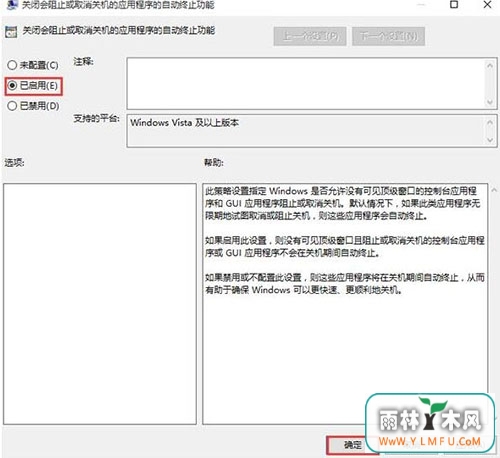This screenshot has width=500, height=458.
Task: Click the 确定 button
Action: (352, 445)
